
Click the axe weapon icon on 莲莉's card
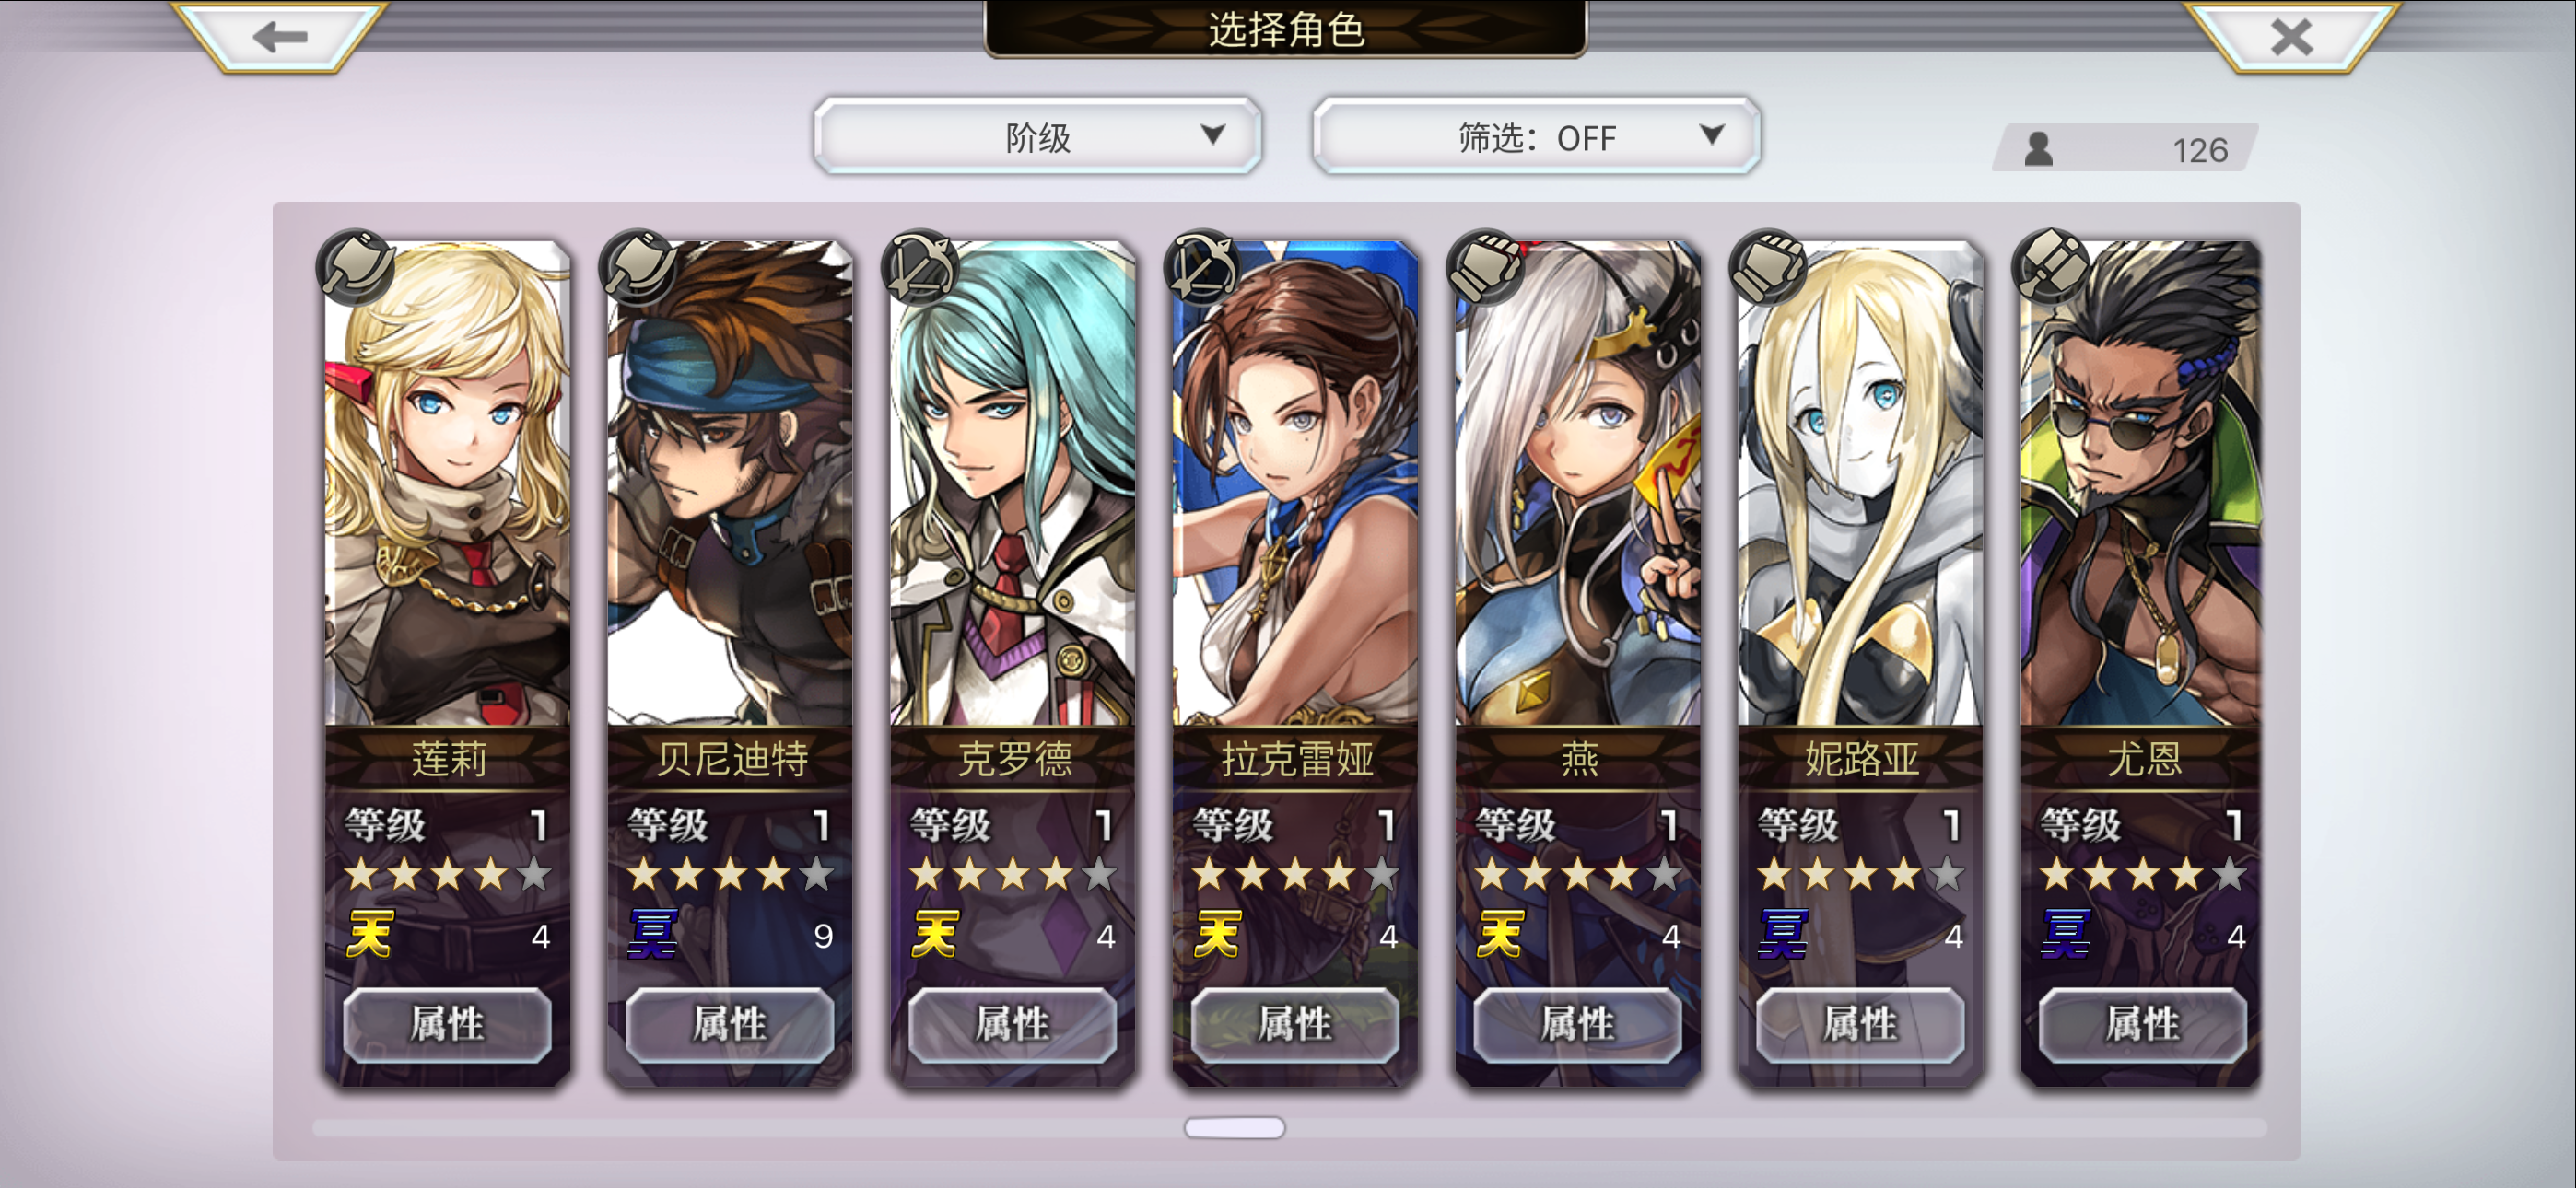(356, 267)
